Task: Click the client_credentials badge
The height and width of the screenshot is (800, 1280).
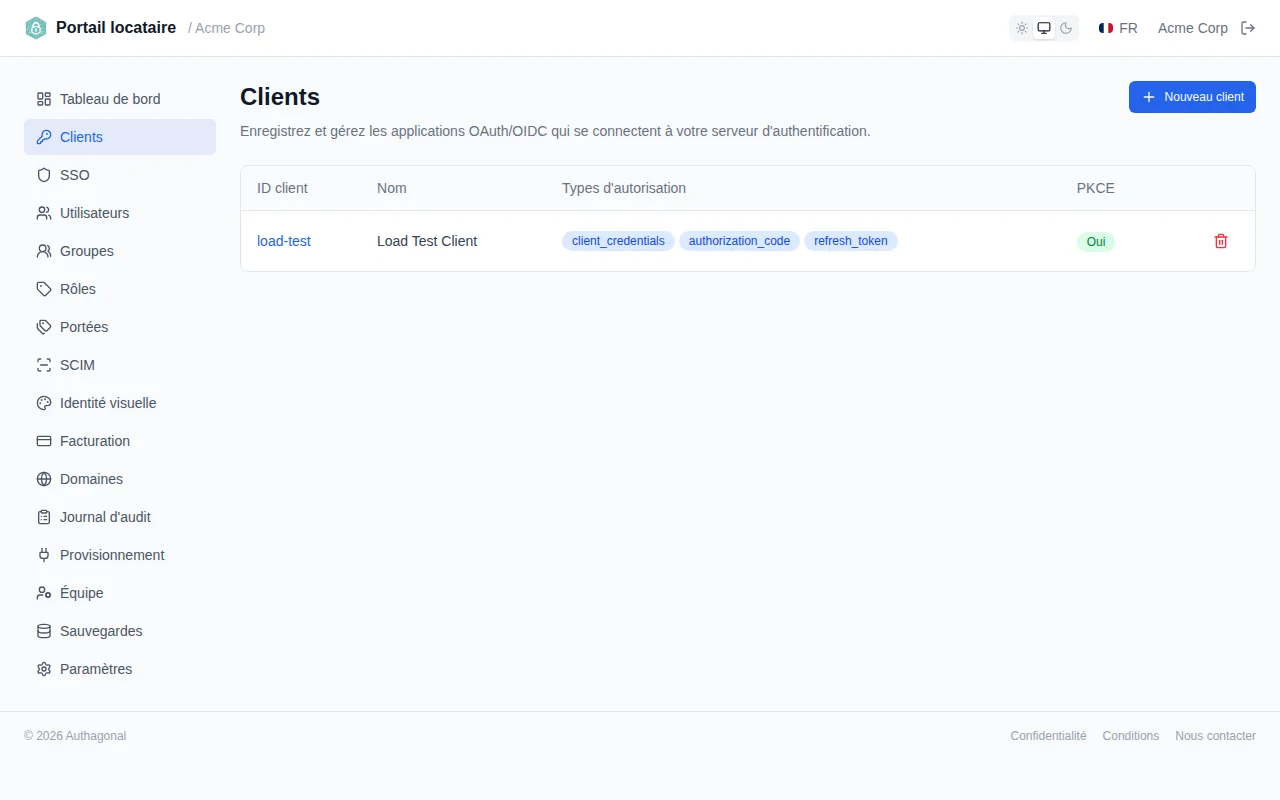Action: (x=618, y=241)
